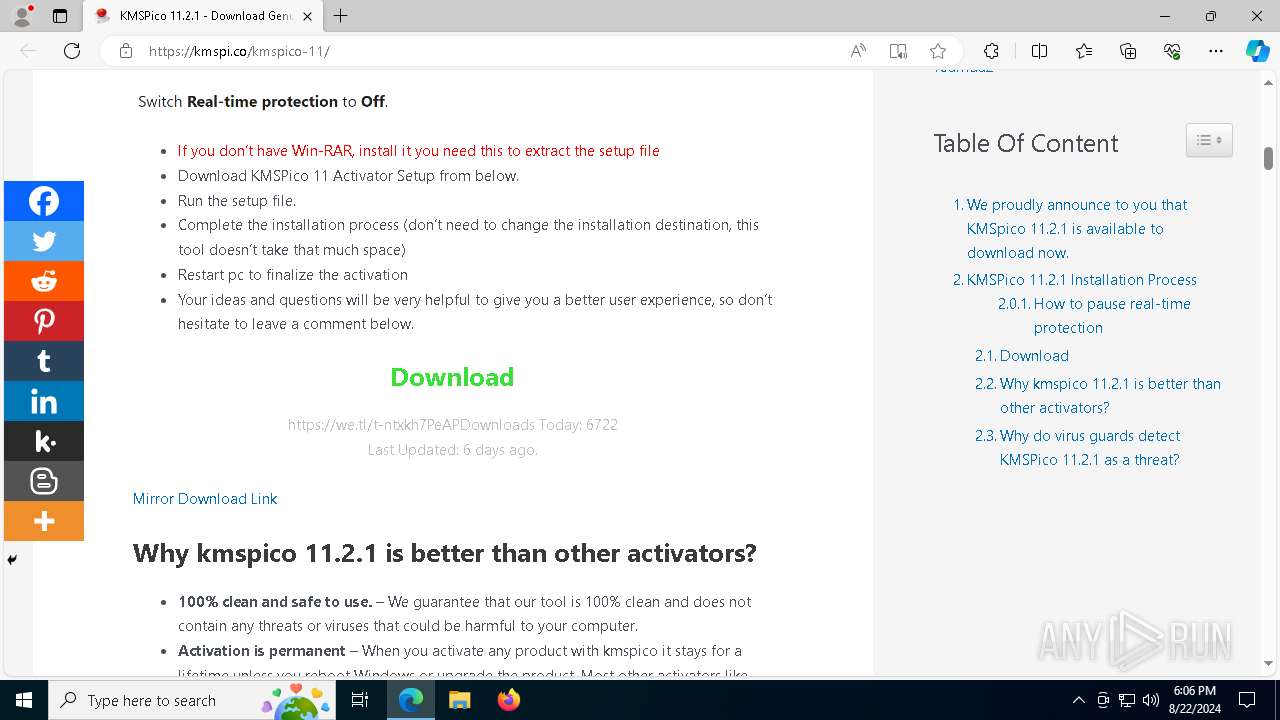Open Firefox from taskbar

508,700
